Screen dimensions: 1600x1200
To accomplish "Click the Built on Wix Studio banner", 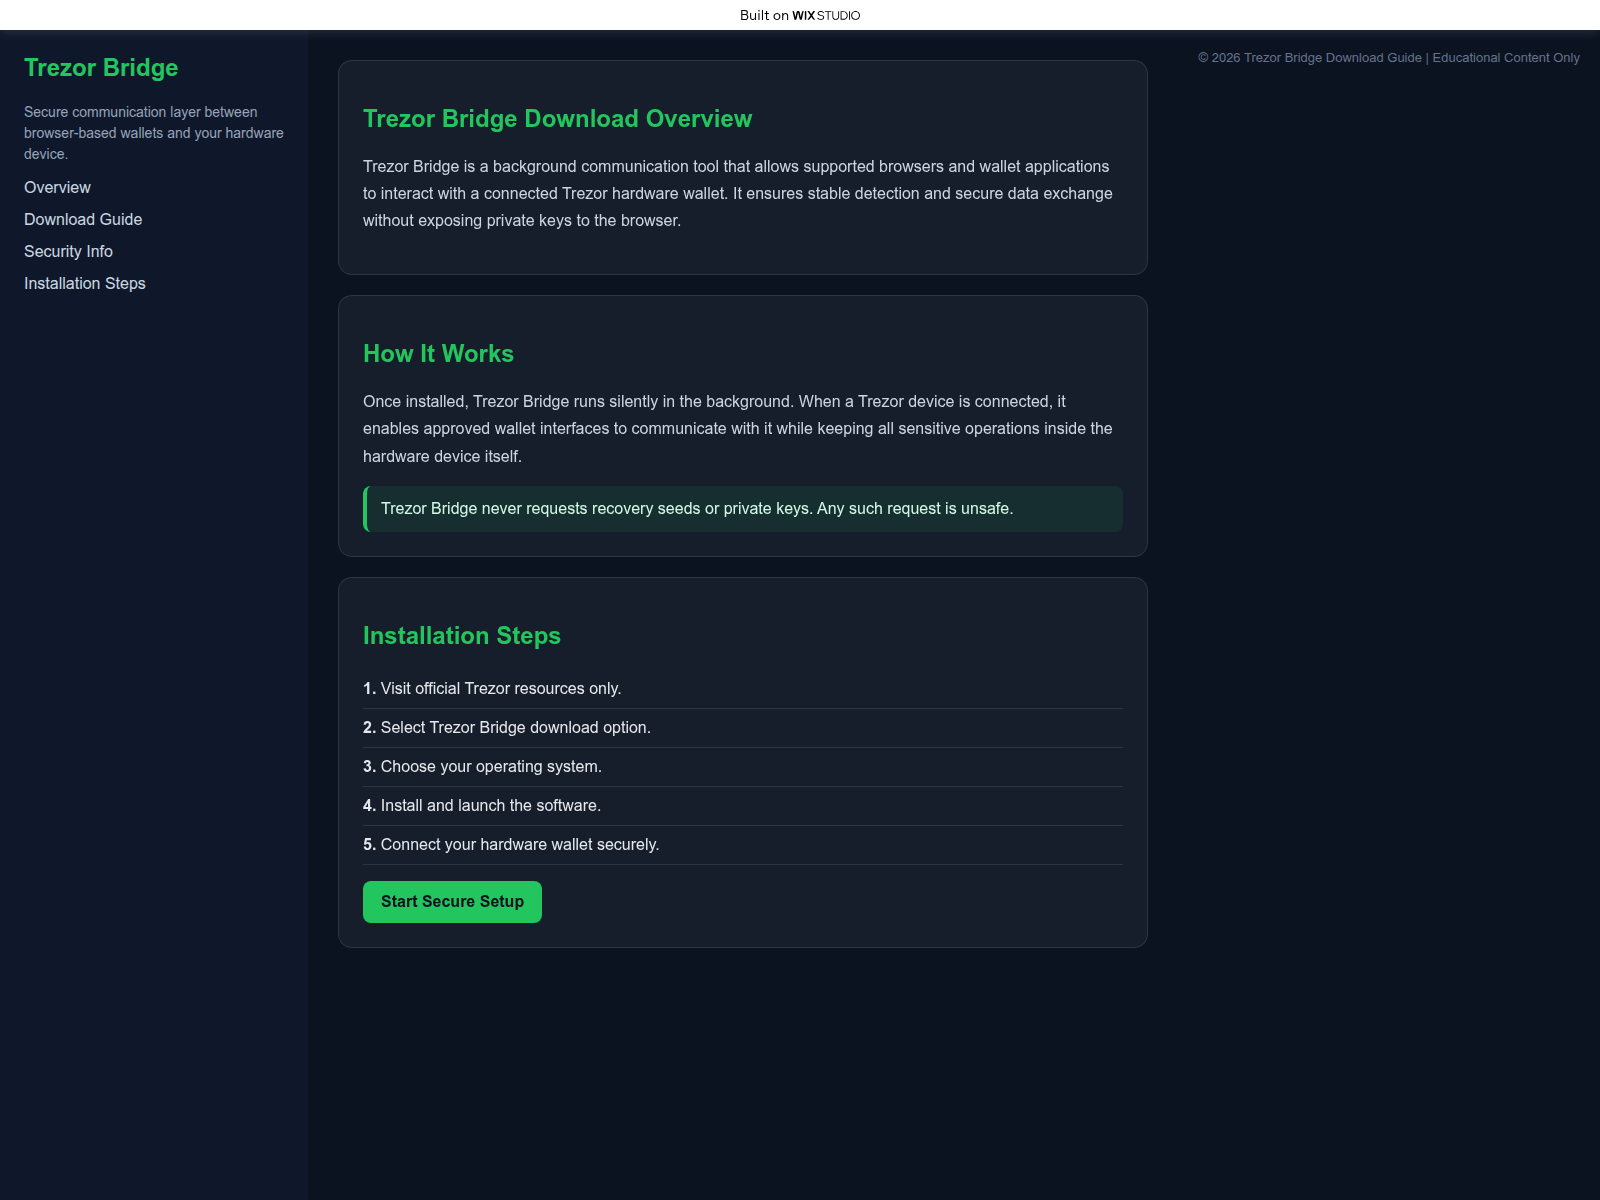I will (x=800, y=15).
